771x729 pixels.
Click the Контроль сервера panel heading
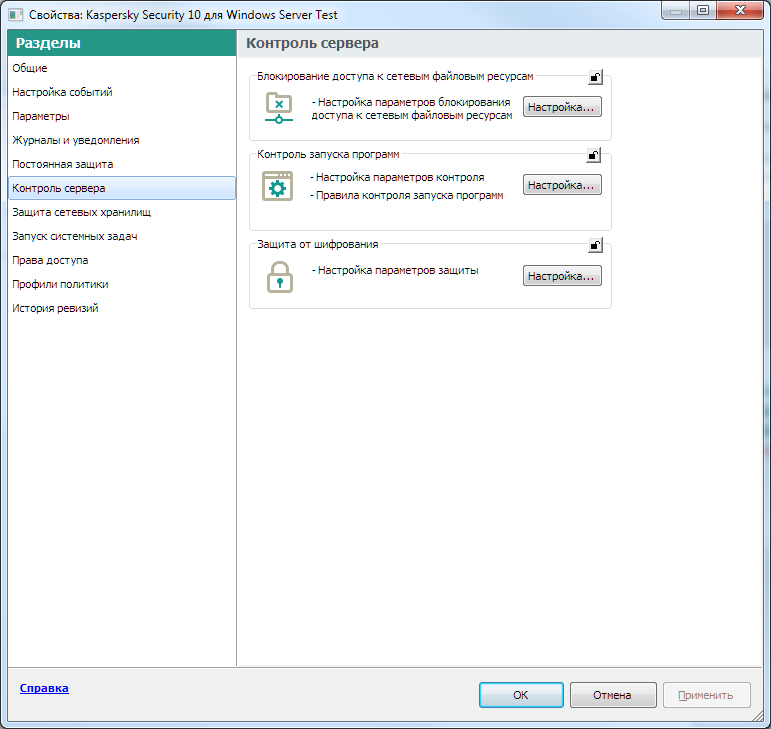pos(312,43)
